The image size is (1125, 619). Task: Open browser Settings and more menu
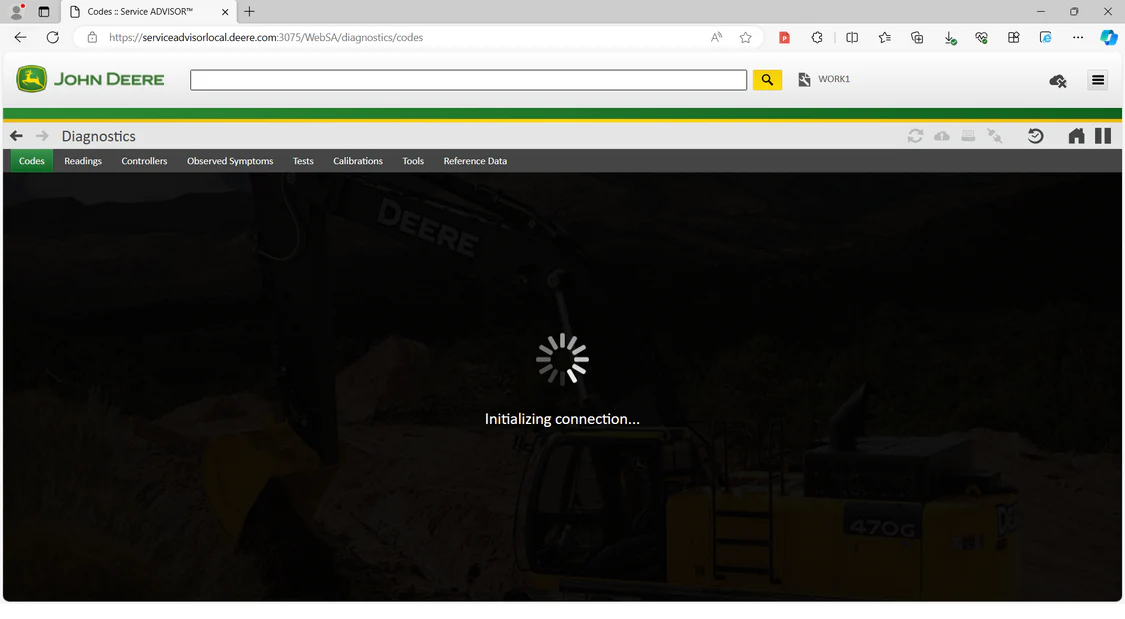click(1078, 38)
